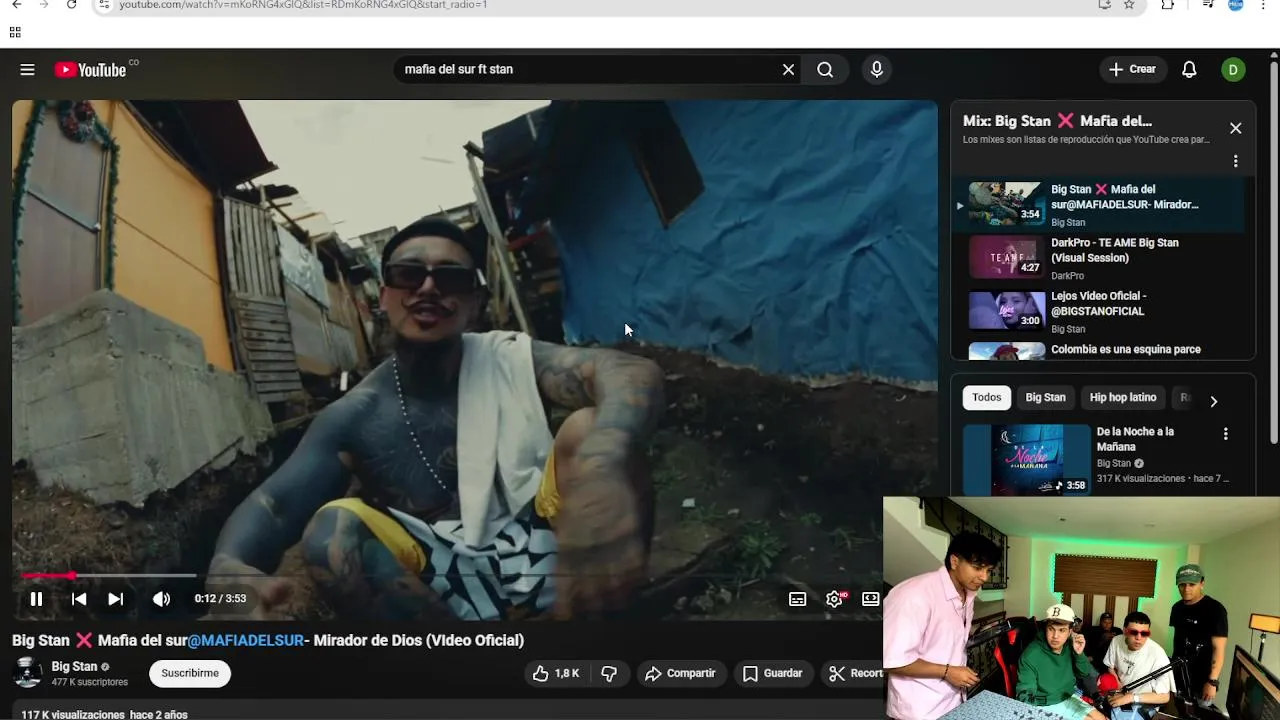Select the Todos filter chip

987,398
